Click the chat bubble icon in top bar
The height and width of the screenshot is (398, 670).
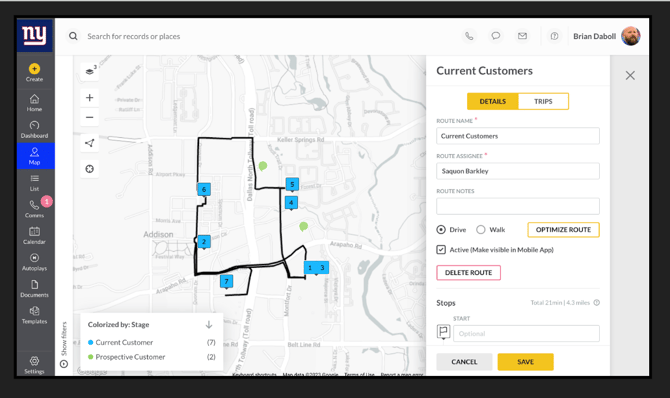click(x=496, y=36)
